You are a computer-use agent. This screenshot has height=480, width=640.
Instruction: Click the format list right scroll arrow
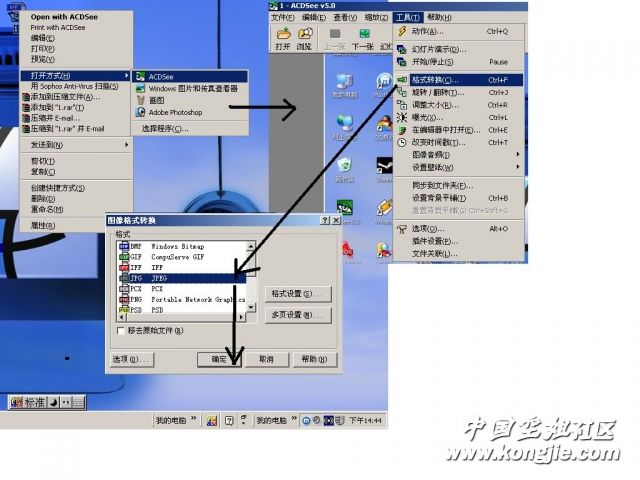tap(241, 317)
